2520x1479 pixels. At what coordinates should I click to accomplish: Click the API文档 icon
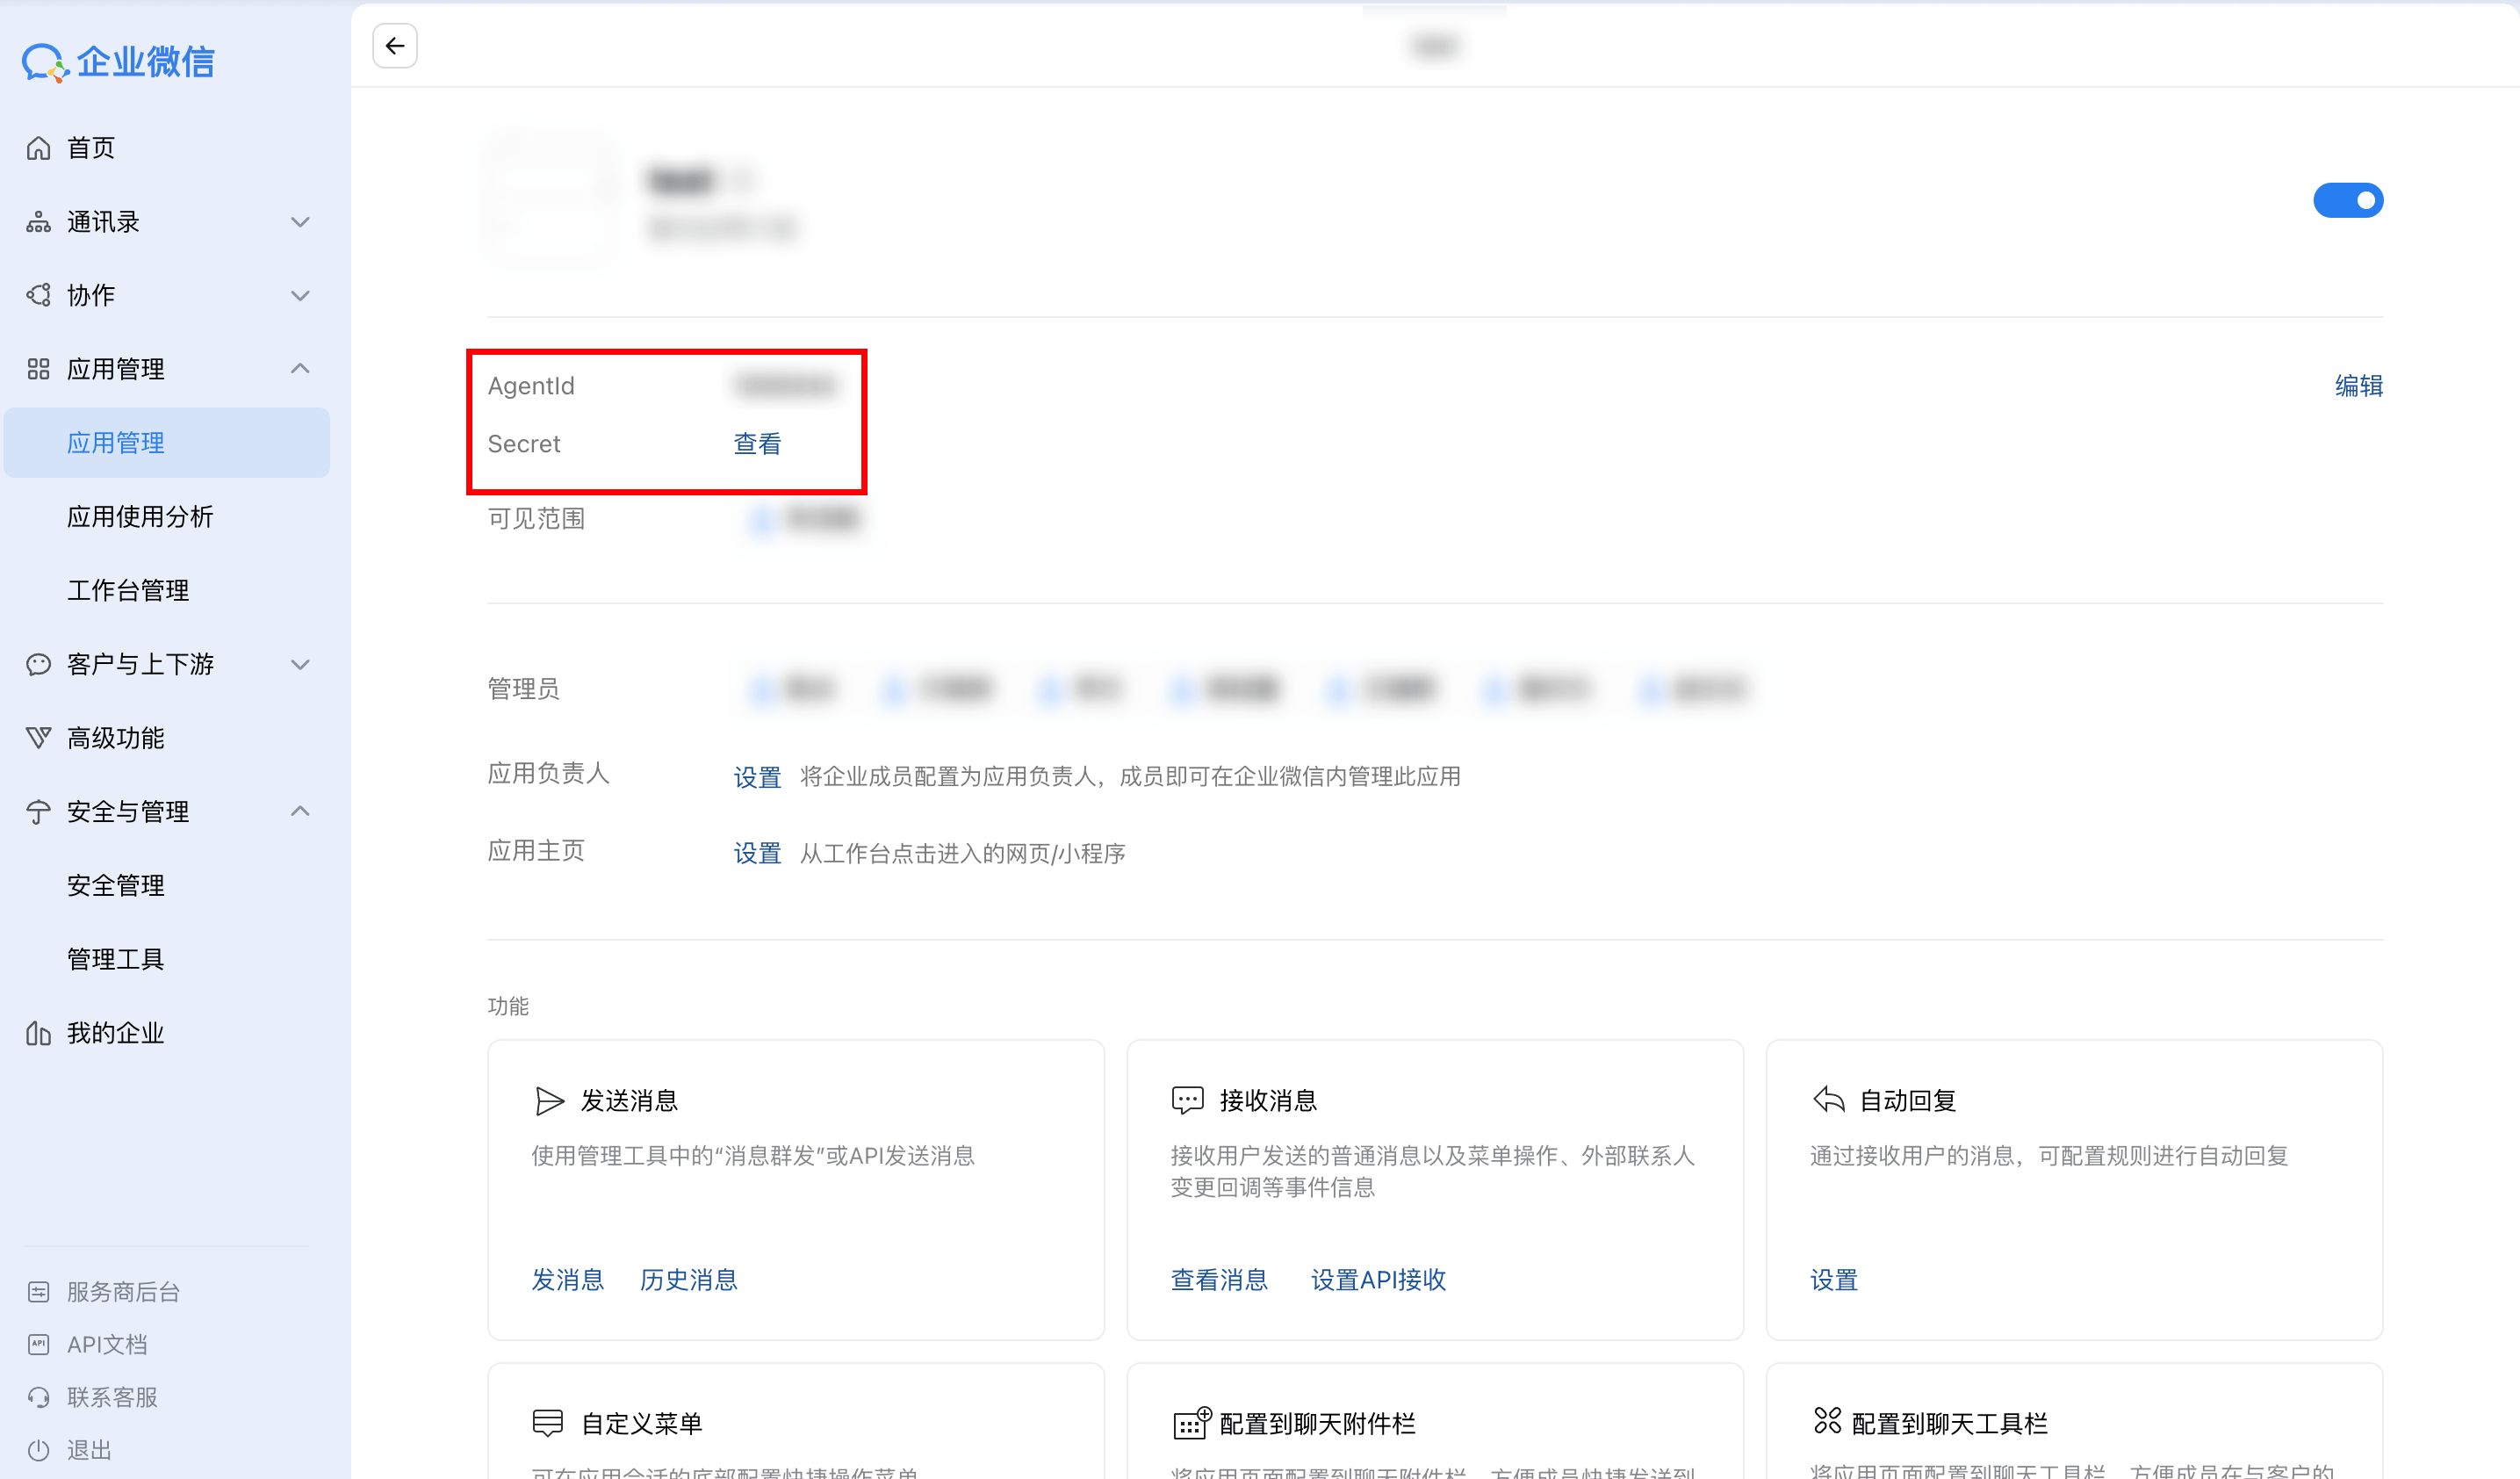pyautogui.click(x=38, y=1344)
